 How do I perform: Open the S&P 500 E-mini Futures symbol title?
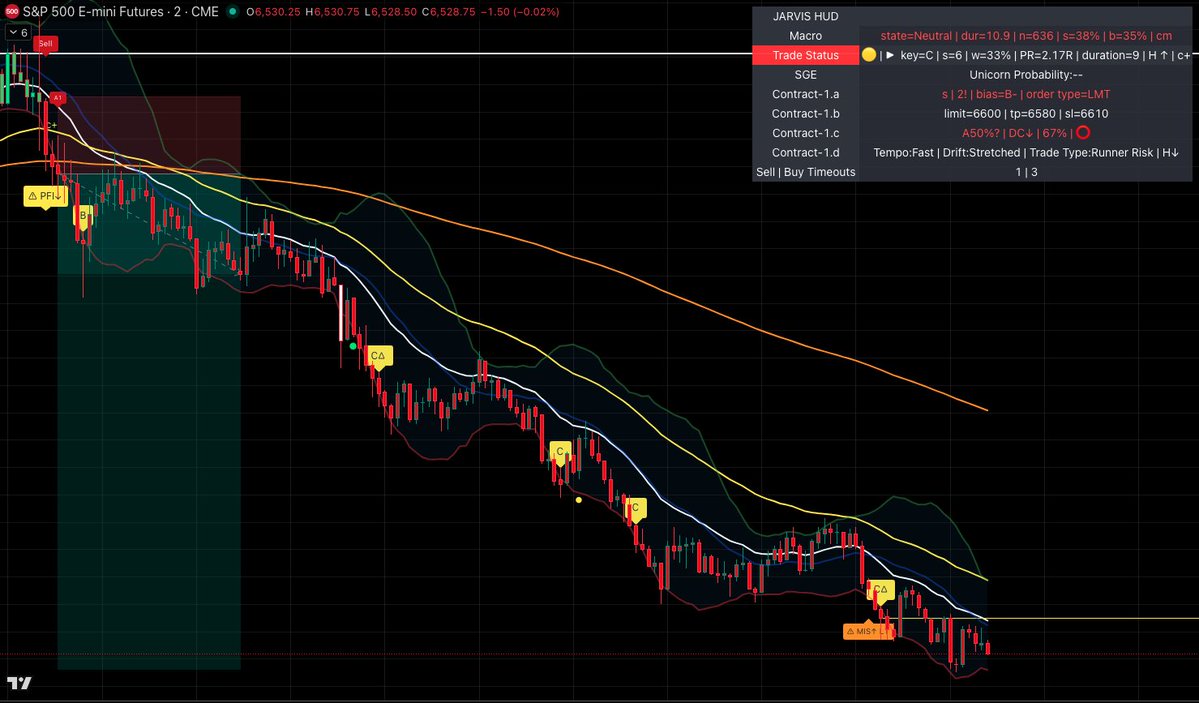point(93,11)
